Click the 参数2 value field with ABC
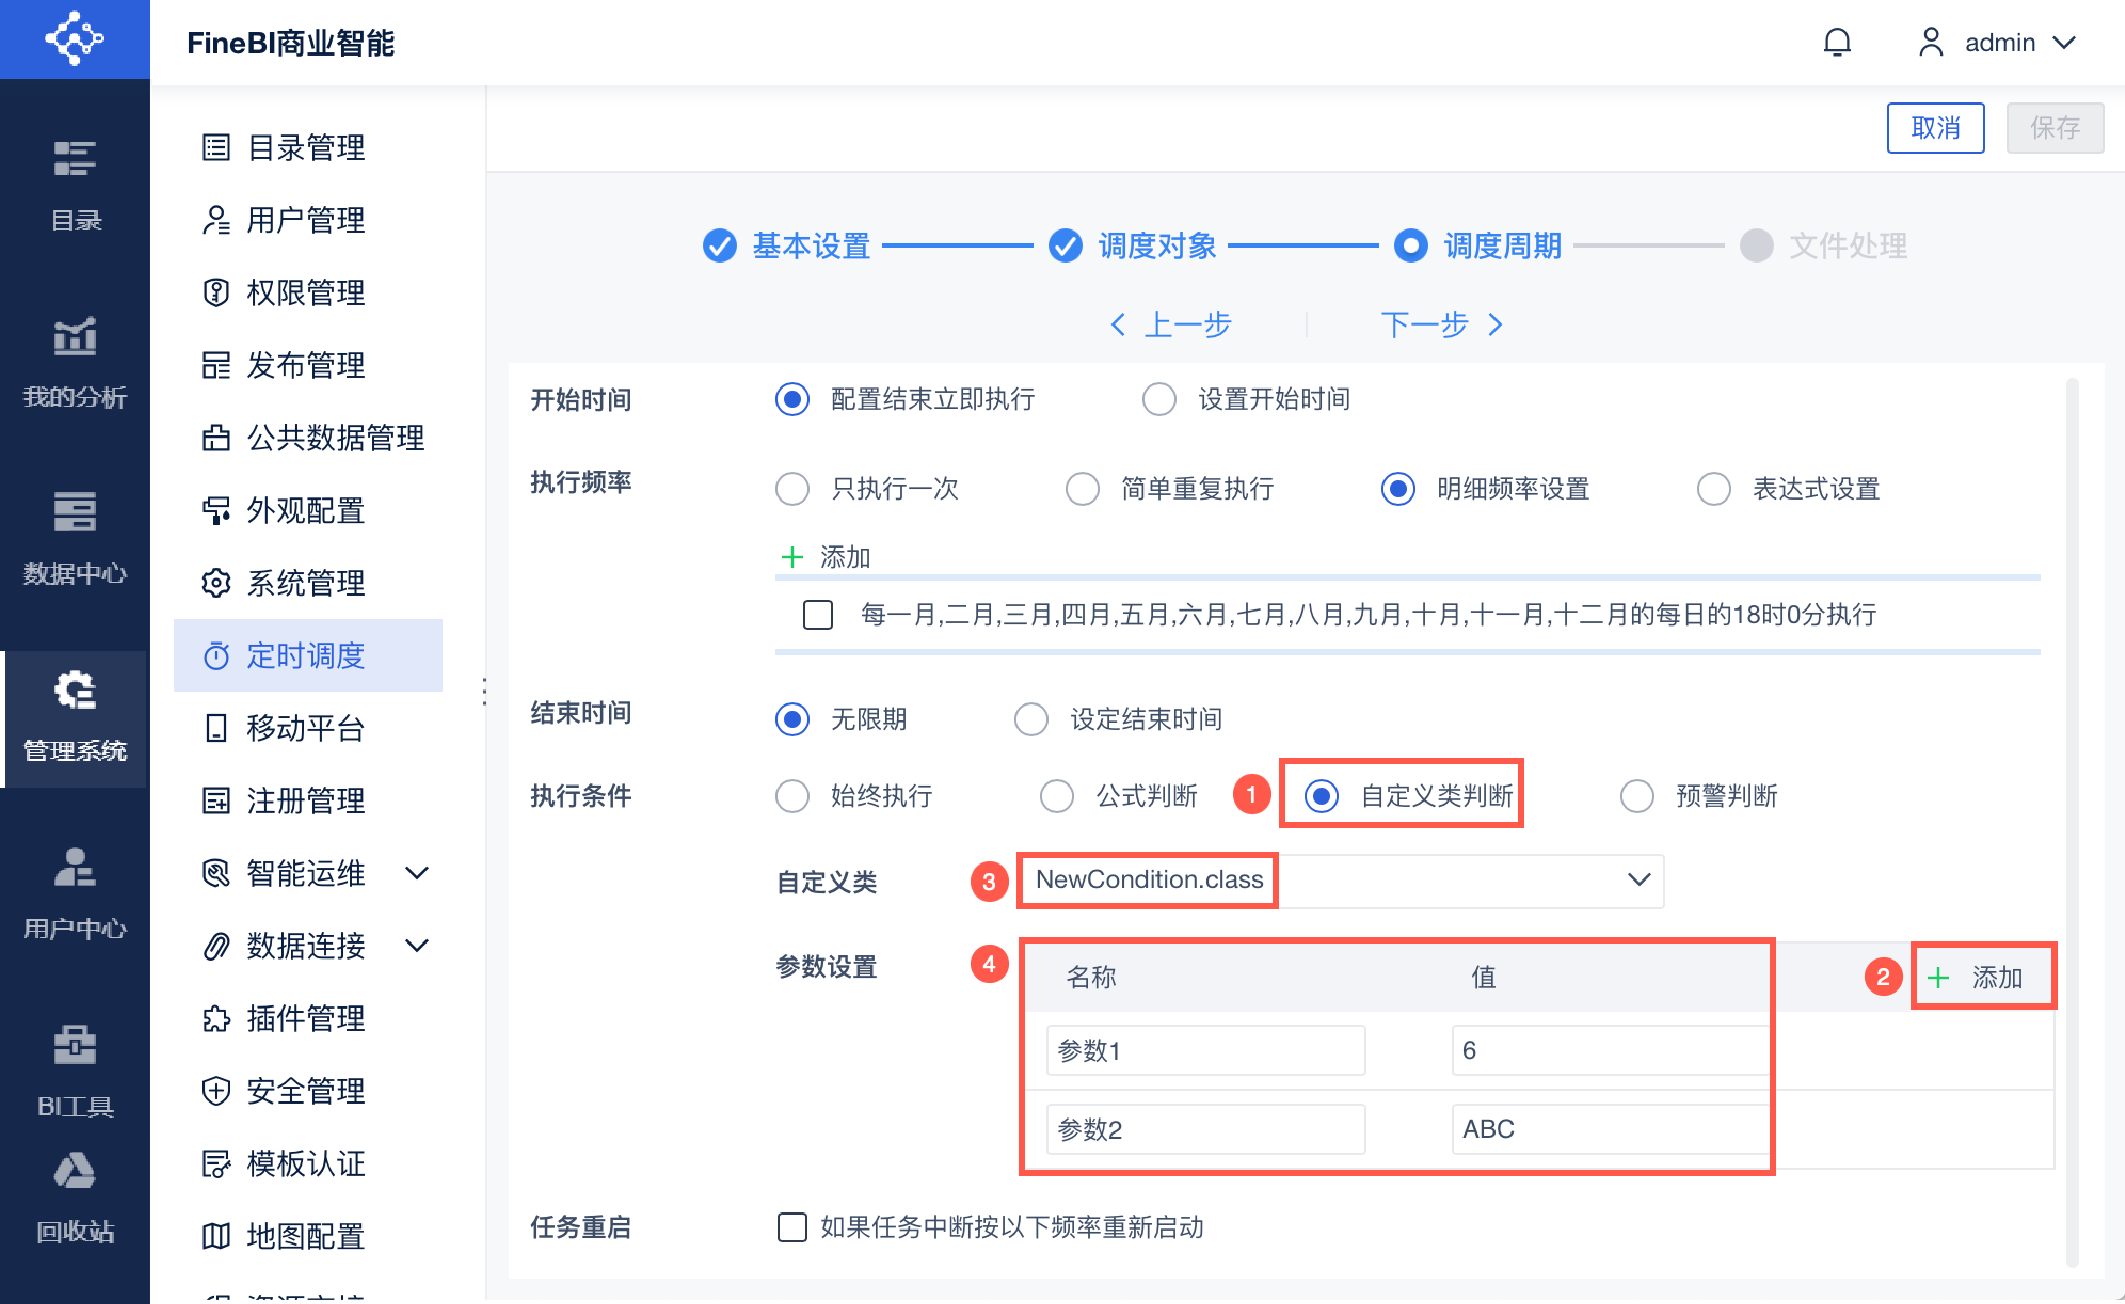The width and height of the screenshot is (2125, 1304). 1608,1129
